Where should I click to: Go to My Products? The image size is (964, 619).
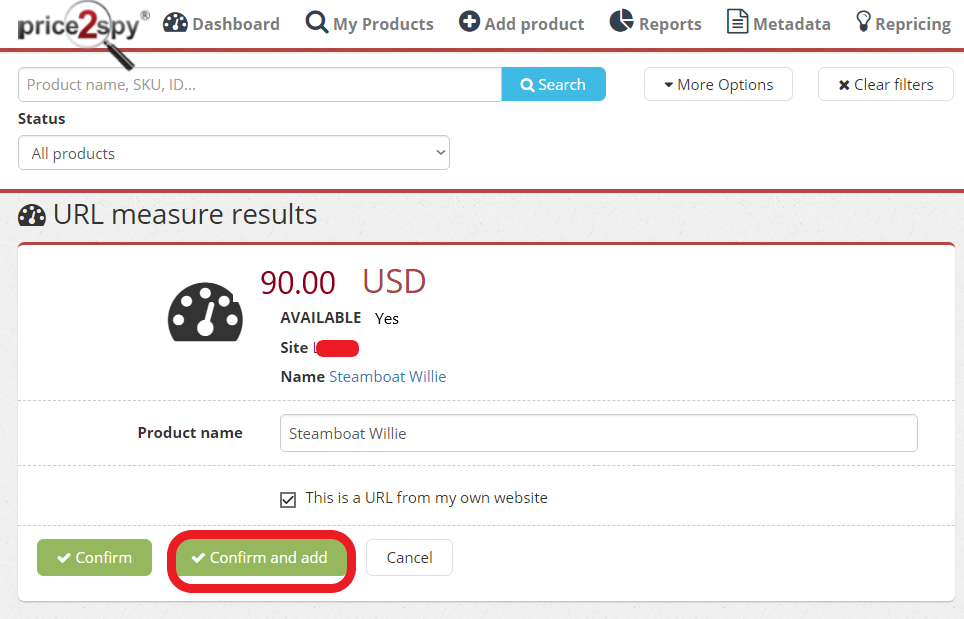pyautogui.click(x=369, y=23)
